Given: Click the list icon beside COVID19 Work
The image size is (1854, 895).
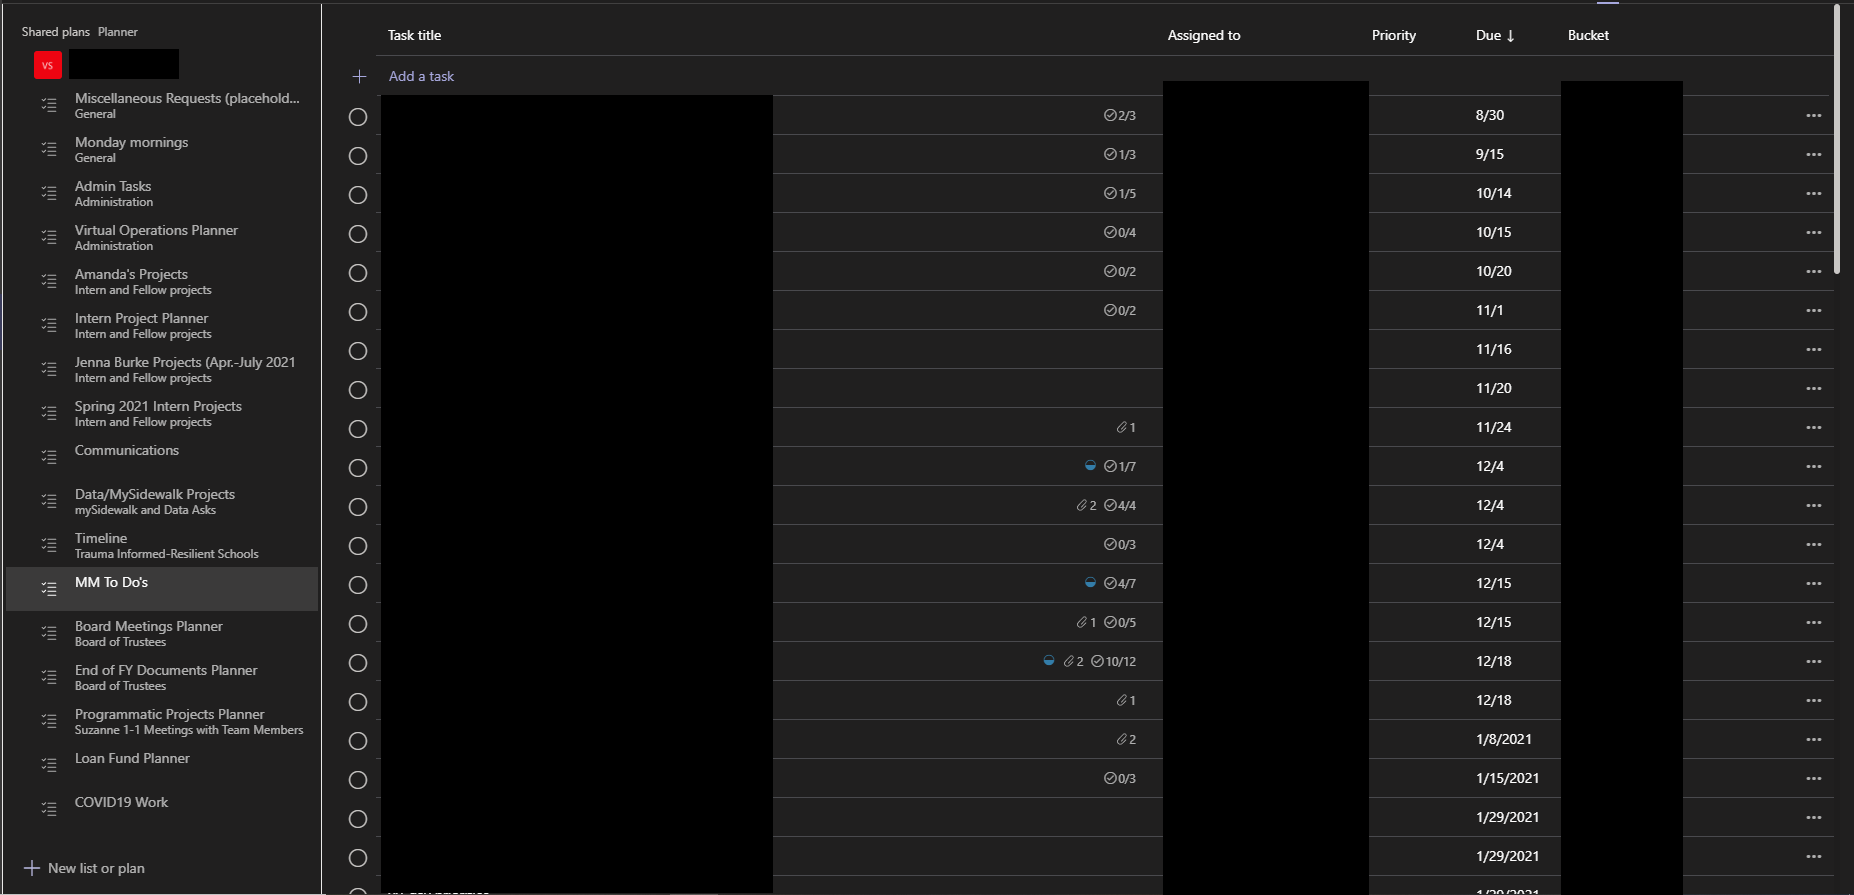Looking at the screenshot, I should 48,809.
